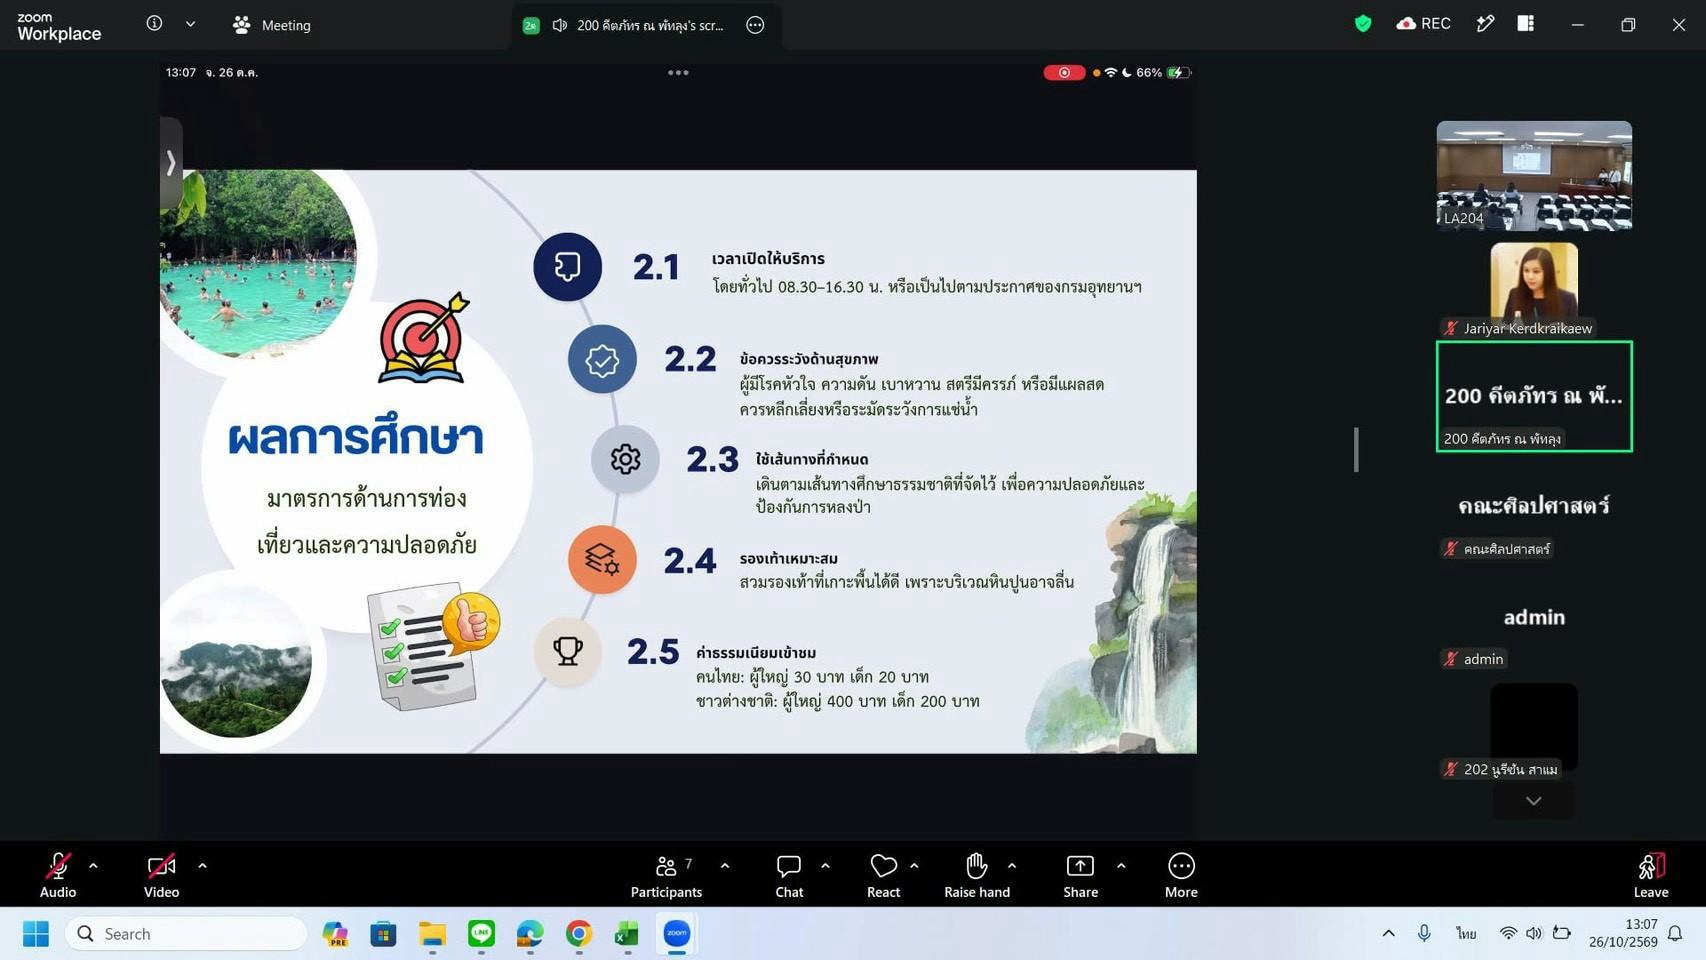The width and height of the screenshot is (1706, 960).
Task: Unmute the Audio microphone
Action: tap(58, 875)
